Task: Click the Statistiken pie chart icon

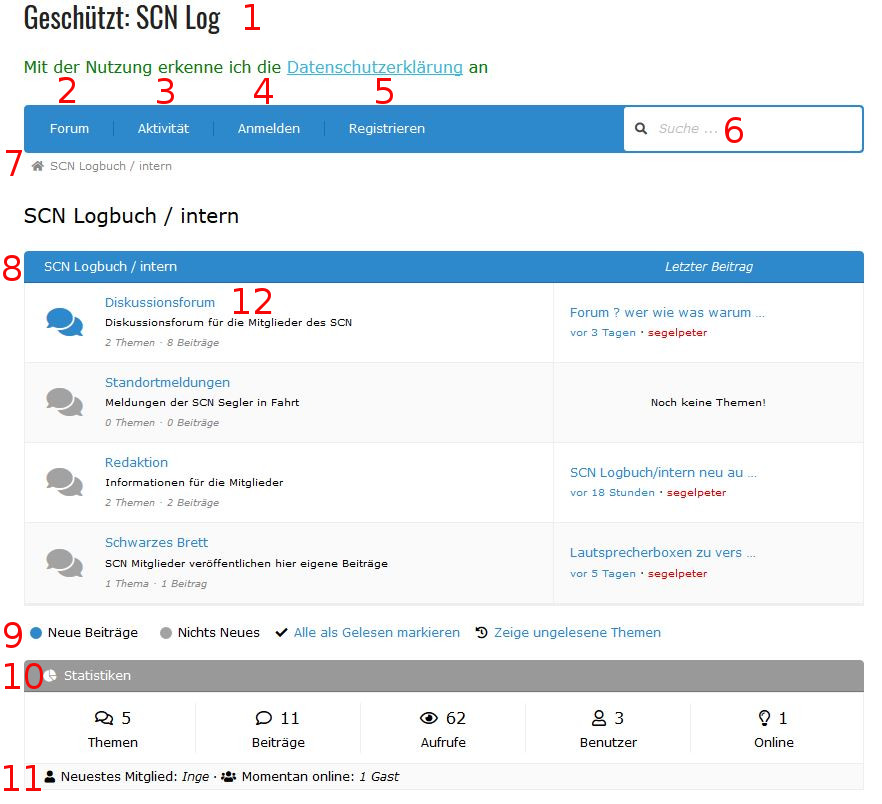Action: 51,676
